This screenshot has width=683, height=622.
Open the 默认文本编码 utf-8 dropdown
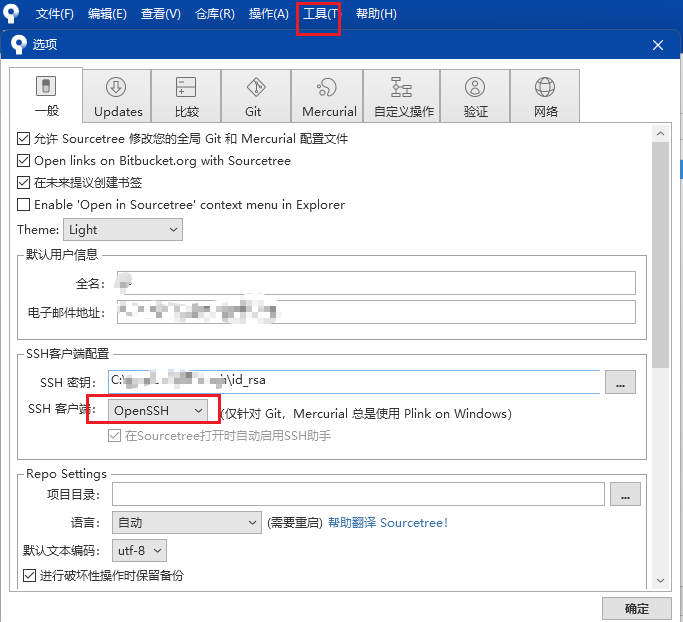tap(139, 551)
